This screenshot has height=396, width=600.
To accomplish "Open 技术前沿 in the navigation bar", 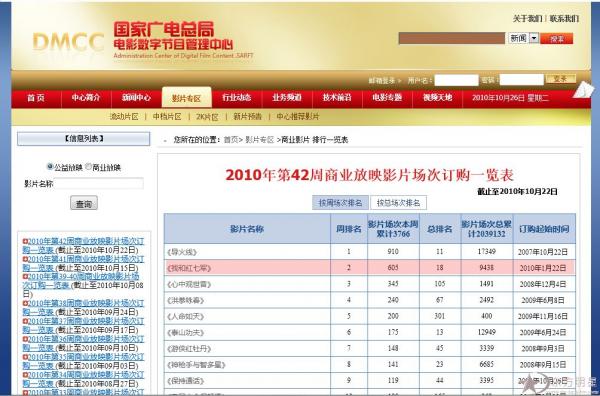I will click(x=337, y=98).
